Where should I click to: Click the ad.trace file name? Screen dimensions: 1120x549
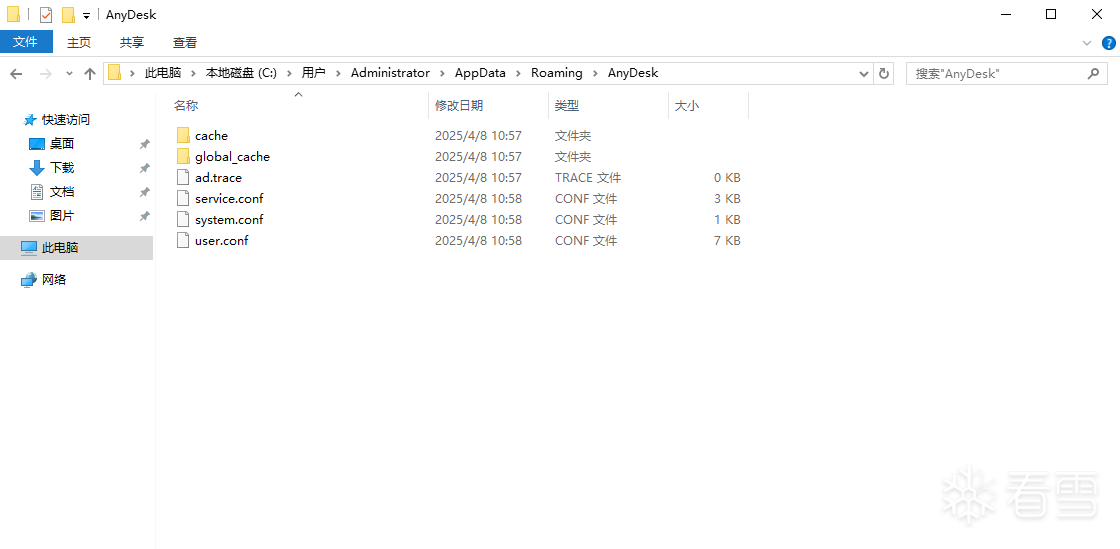(219, 178)
